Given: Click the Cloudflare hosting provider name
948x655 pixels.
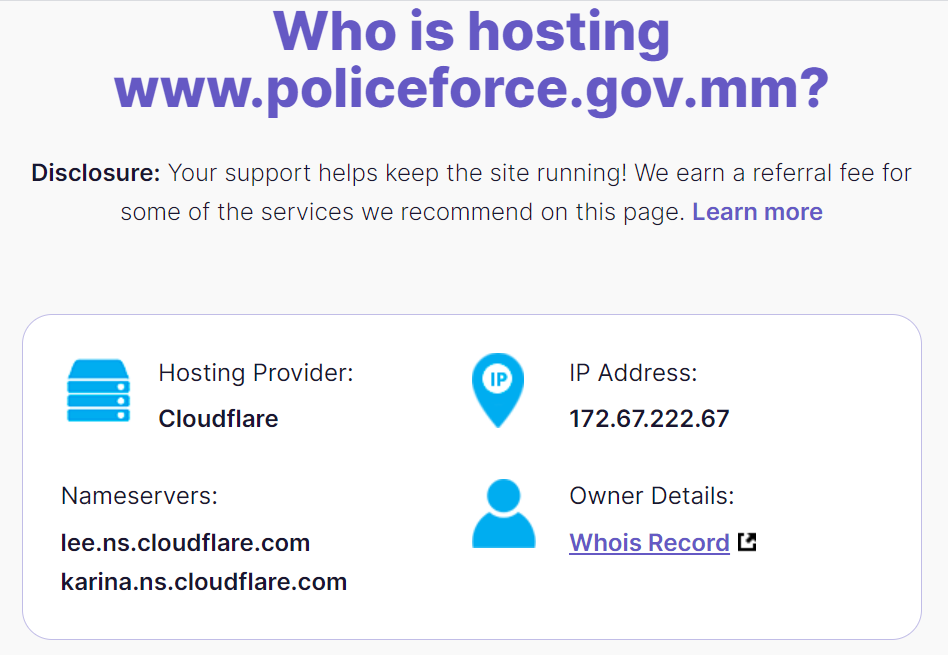Looking at the screenshot, I should point(218,419).
